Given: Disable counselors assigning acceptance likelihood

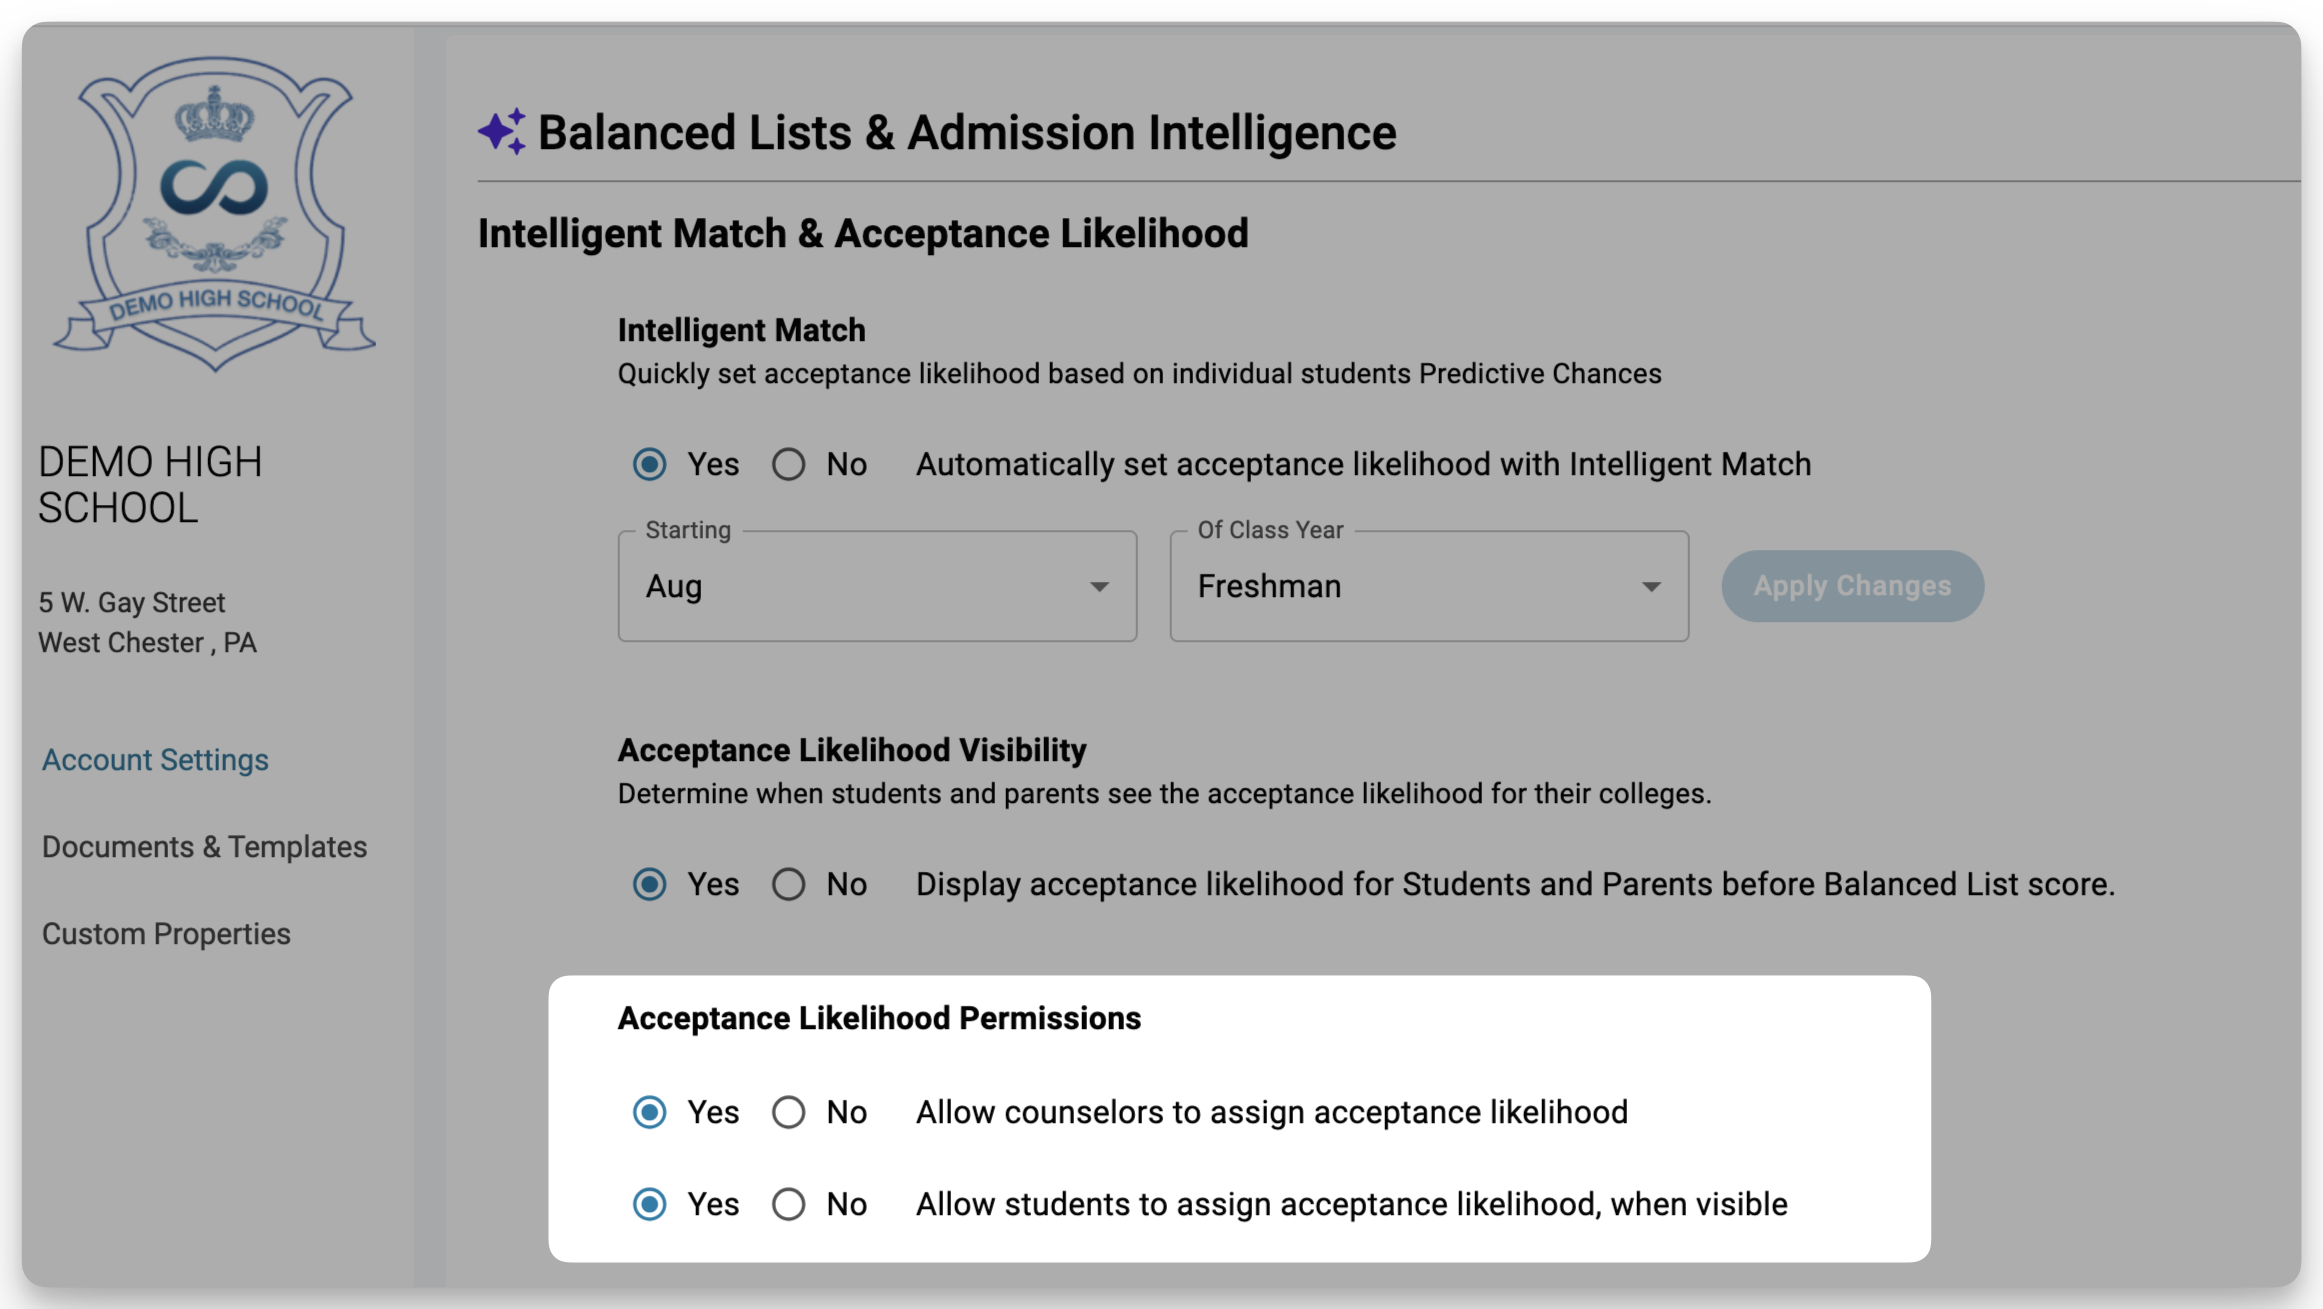Looking at the screenshot, I should point(788,1112).
